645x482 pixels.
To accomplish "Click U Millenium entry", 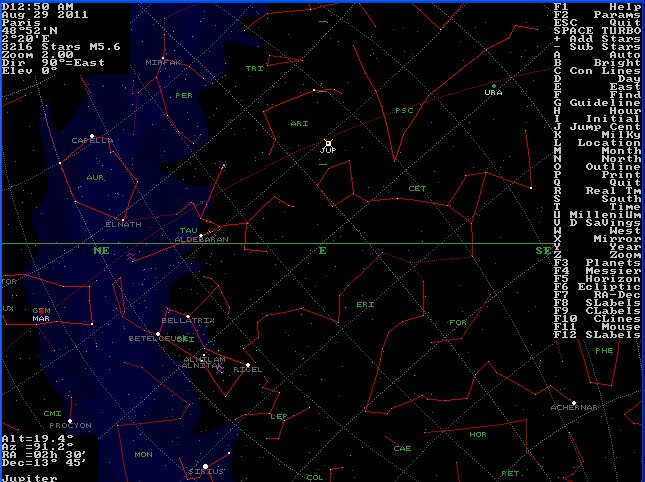I will 597,215.
